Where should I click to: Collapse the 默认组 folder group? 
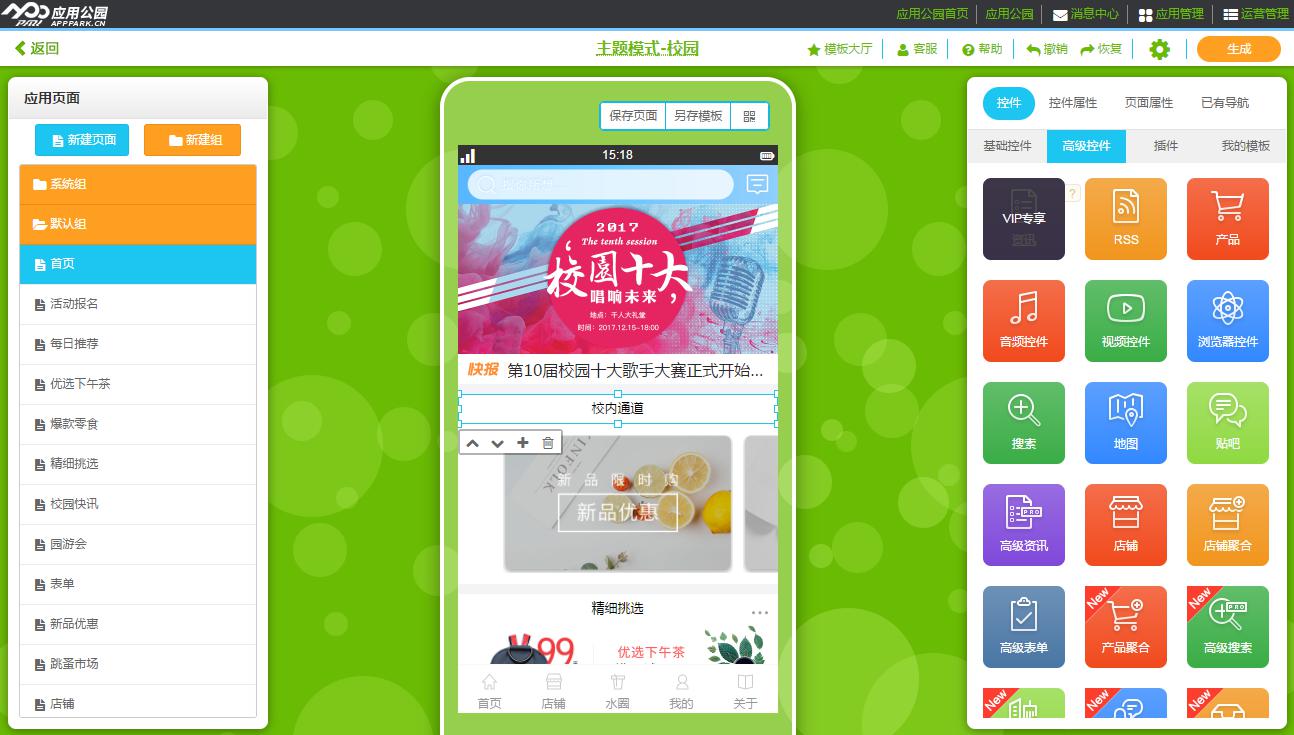[x=138, y=224]
